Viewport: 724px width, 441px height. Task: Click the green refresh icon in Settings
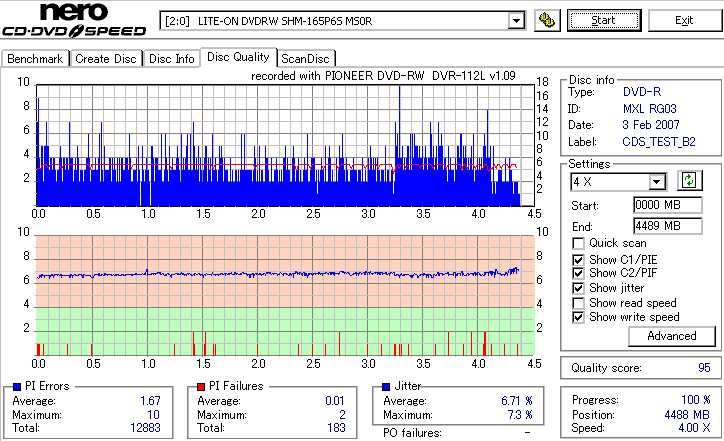click(689, 181)
